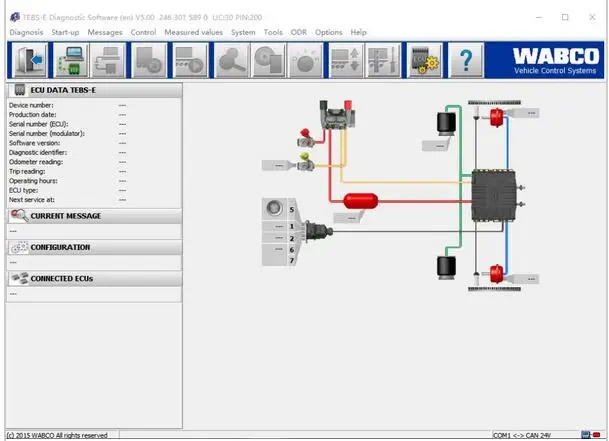The width and height of the screenshot is (609, 441).
Task: Click the ECU DATA TEBS-E header
Action: pos(94,90)
